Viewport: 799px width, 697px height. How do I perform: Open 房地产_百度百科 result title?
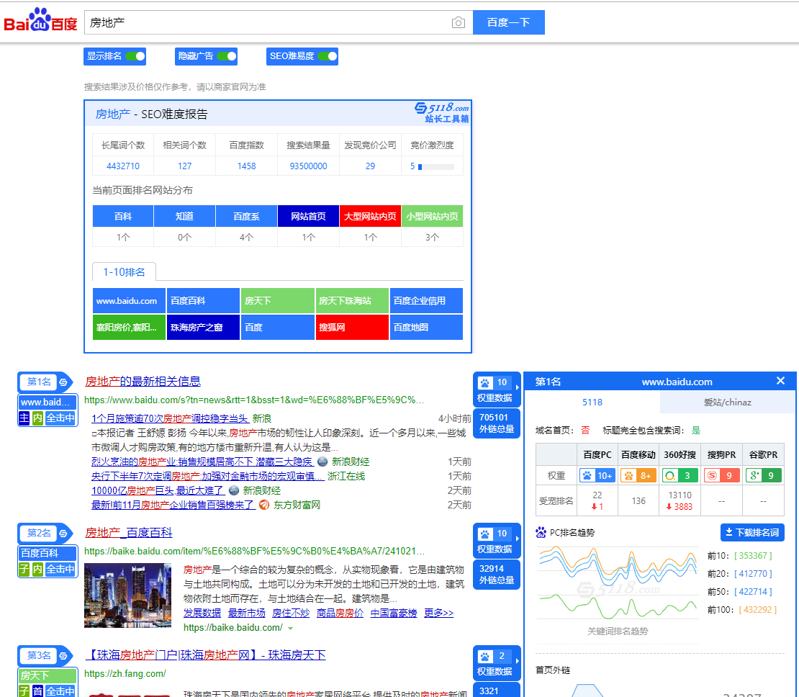[128, 532]
